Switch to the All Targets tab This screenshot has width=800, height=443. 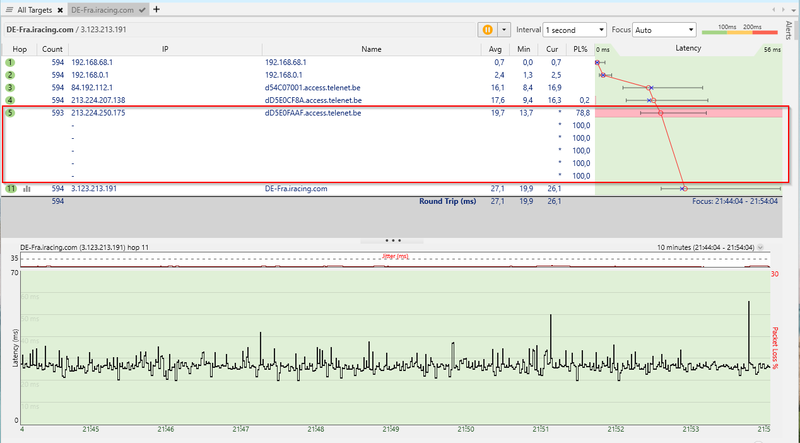pos(37,8)
